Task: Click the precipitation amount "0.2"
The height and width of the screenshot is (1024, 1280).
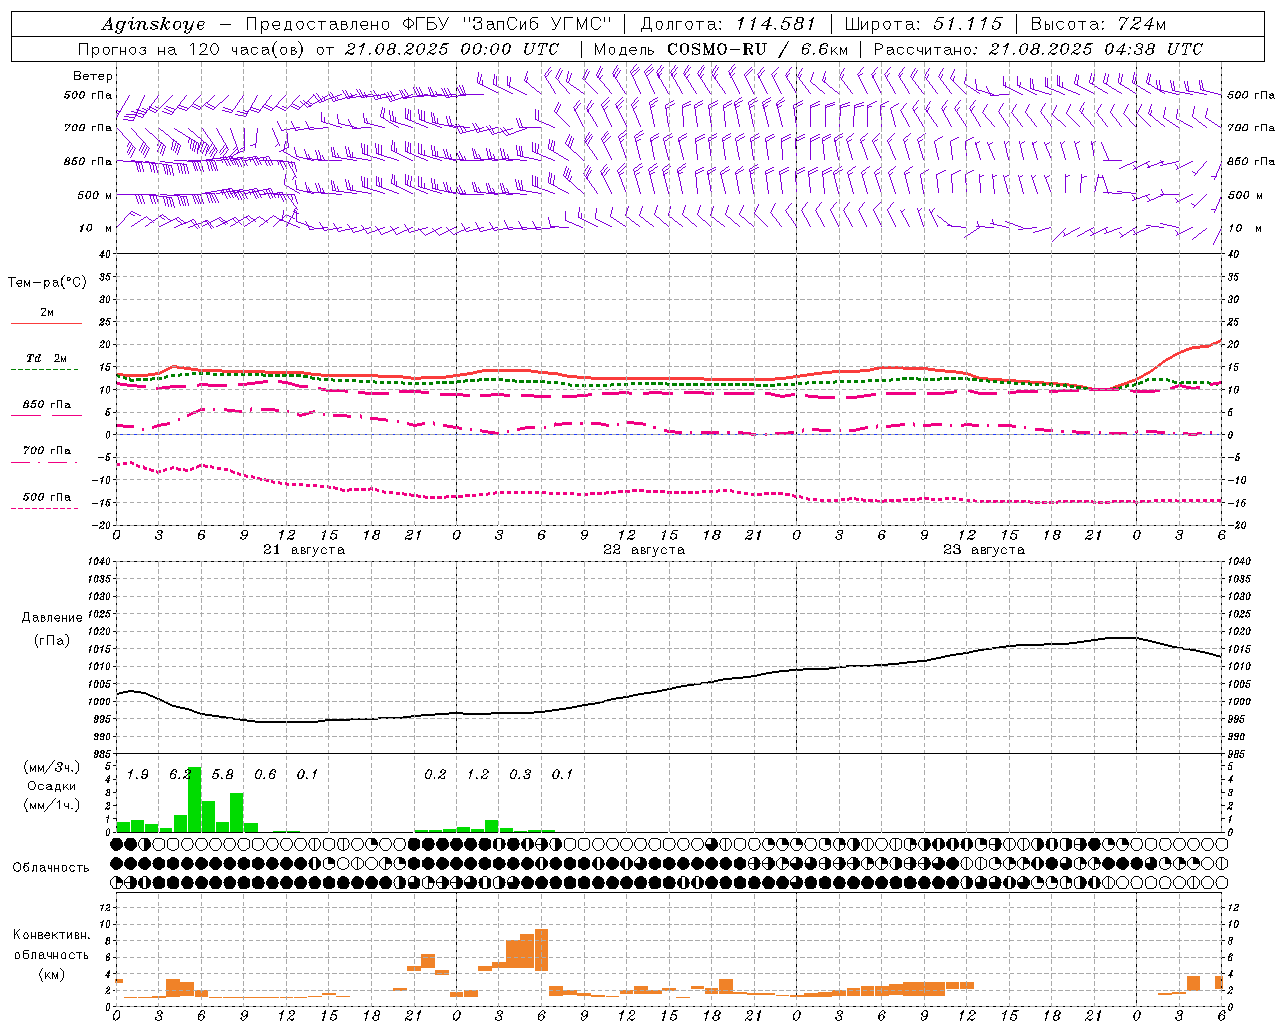Action: pyautogui.click(x=435, y=775)
